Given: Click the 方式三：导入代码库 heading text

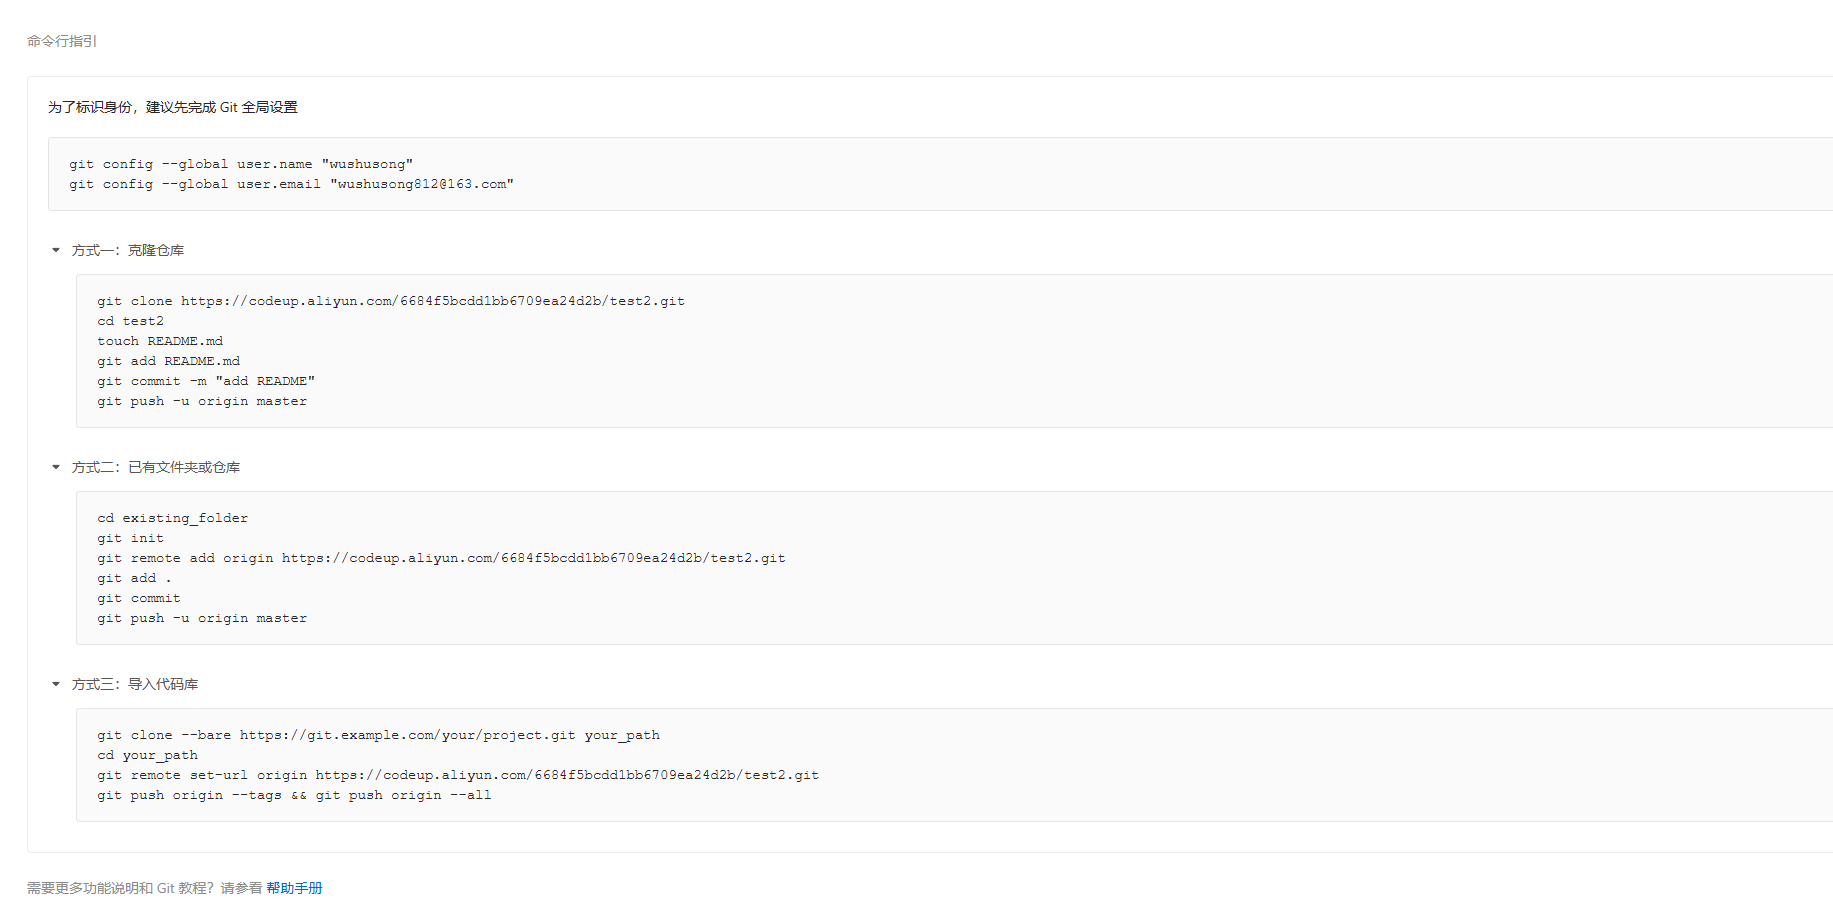Looking at the screenshot, I should tap(135, 684).
